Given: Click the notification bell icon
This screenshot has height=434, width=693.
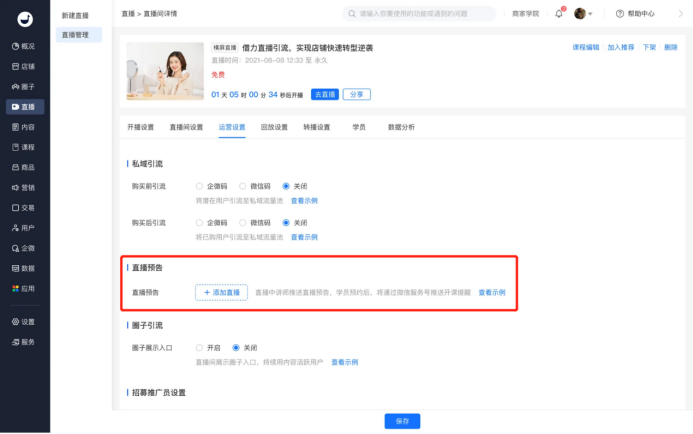Looking at the screenshot, I should click(559, 13).
